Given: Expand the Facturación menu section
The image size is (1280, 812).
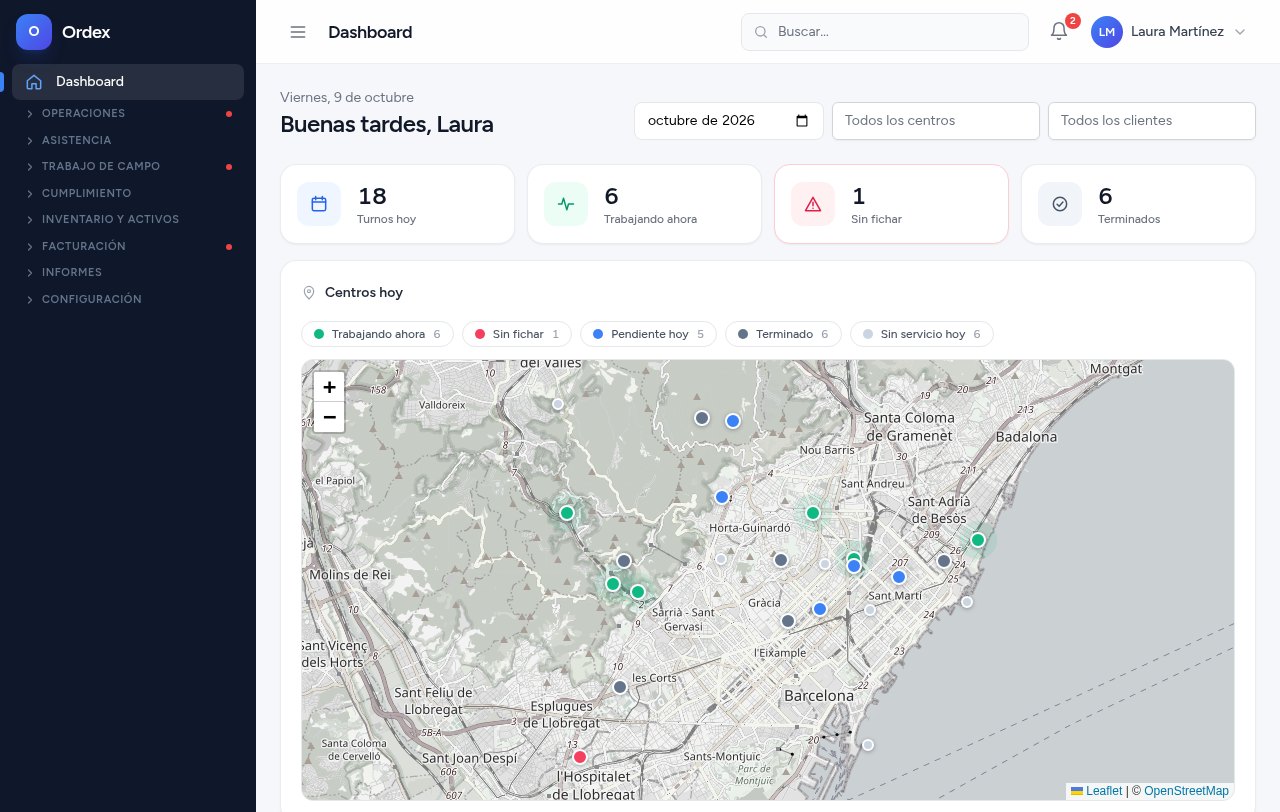Looking at the screenshot, I should point(128,246).
